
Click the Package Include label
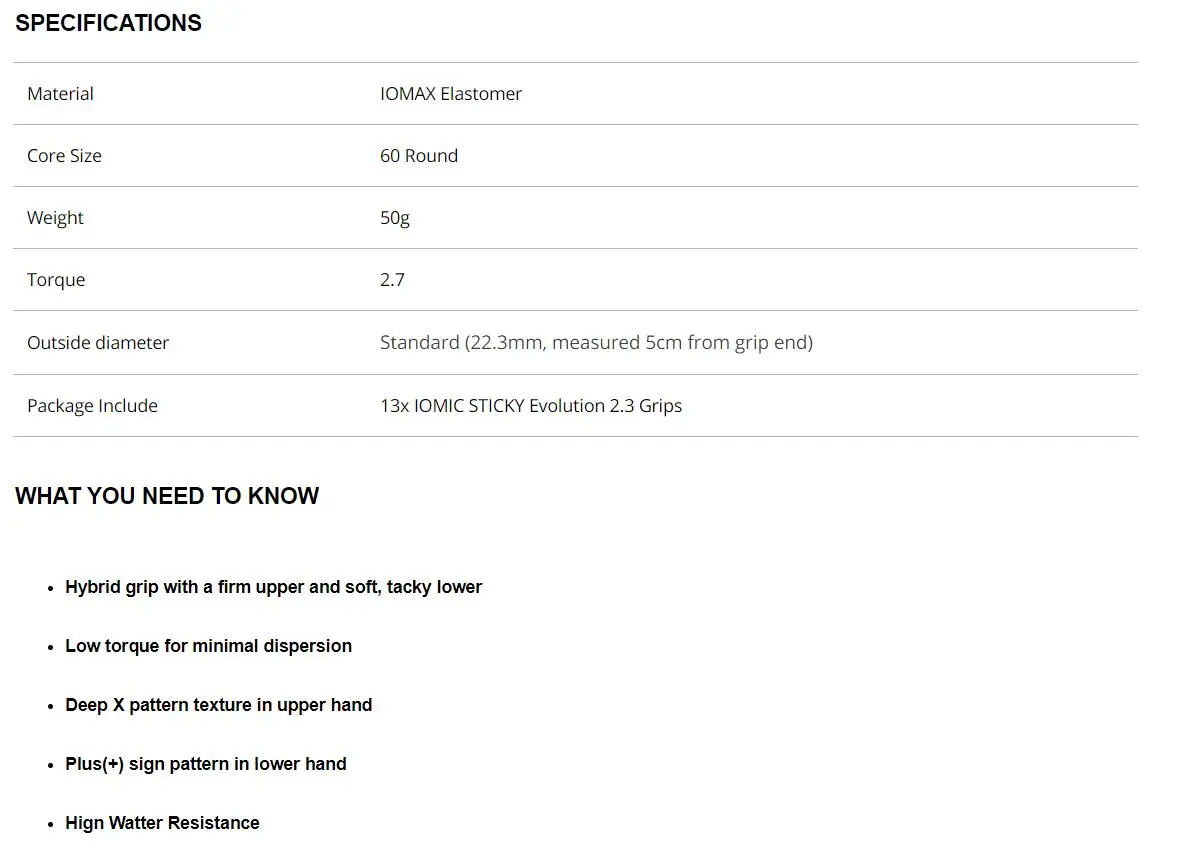pyautogui.click(x=92, y=406)
